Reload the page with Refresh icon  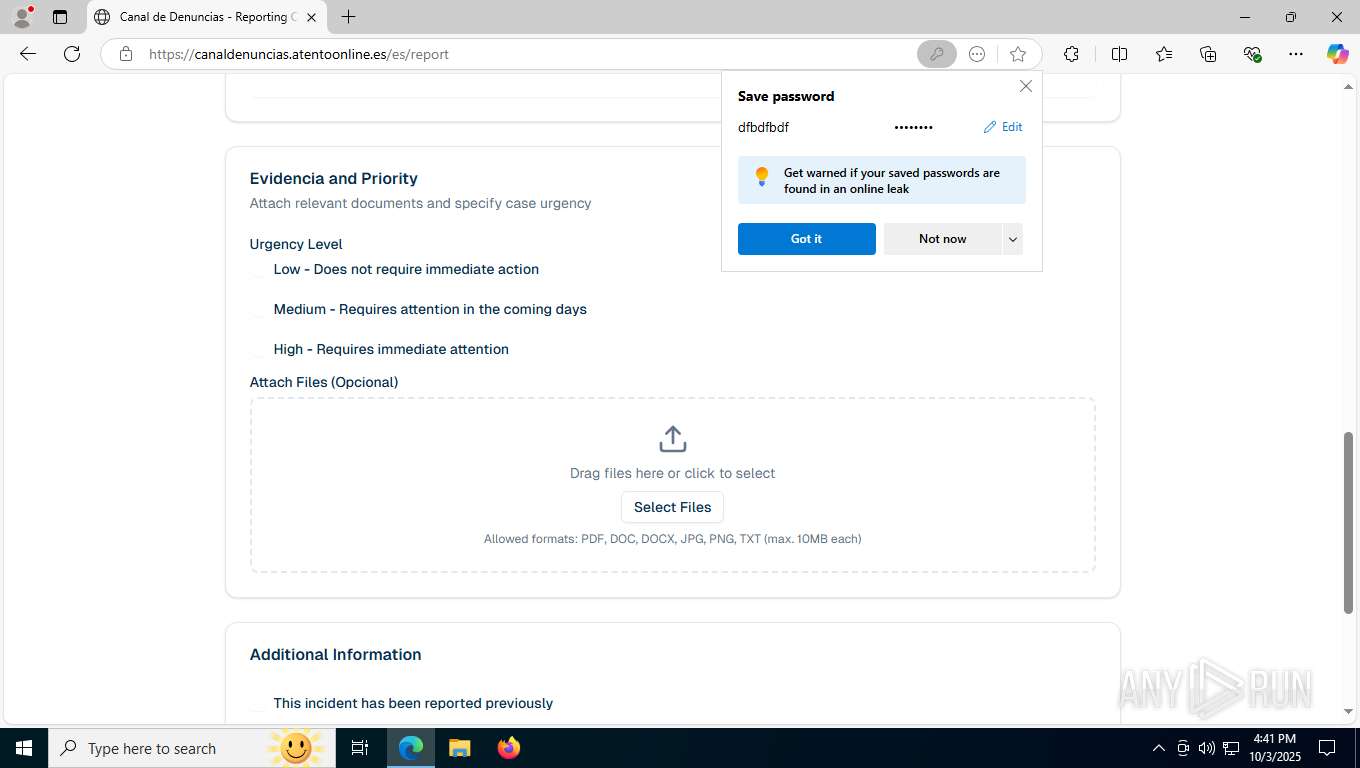tap(72, 54)
